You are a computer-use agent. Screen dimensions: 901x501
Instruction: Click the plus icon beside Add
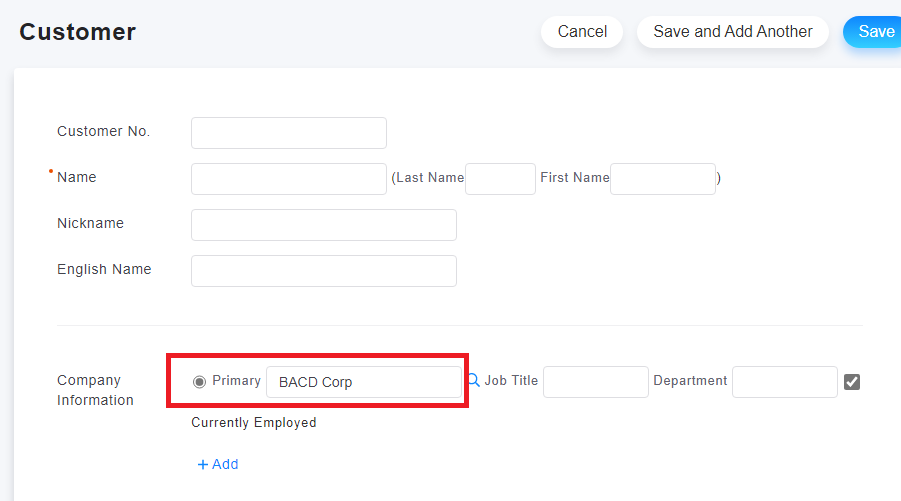click(x=202, y=464)
